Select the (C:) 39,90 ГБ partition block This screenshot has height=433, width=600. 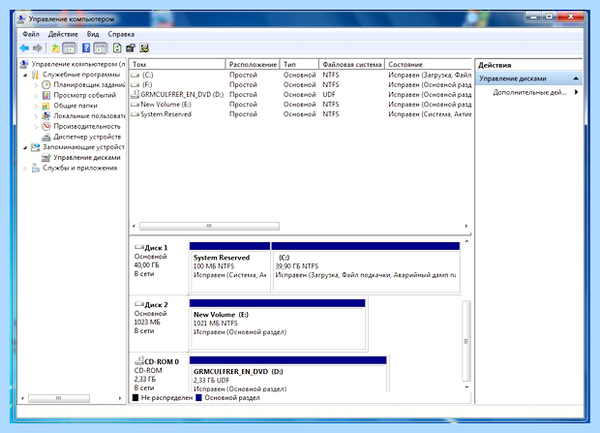[x=365, y=267]
